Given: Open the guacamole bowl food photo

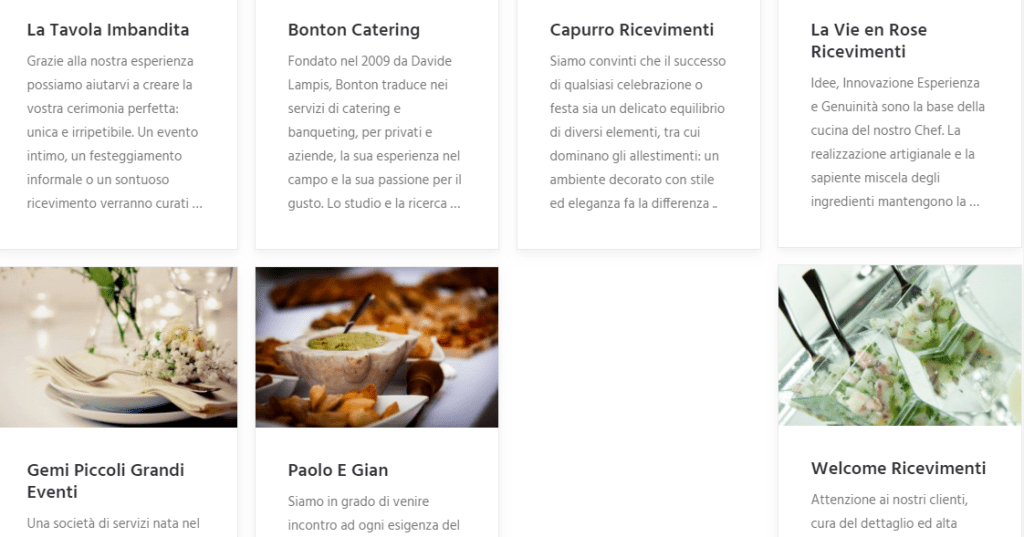Looking at the screenshot, I should coord(377,347).
